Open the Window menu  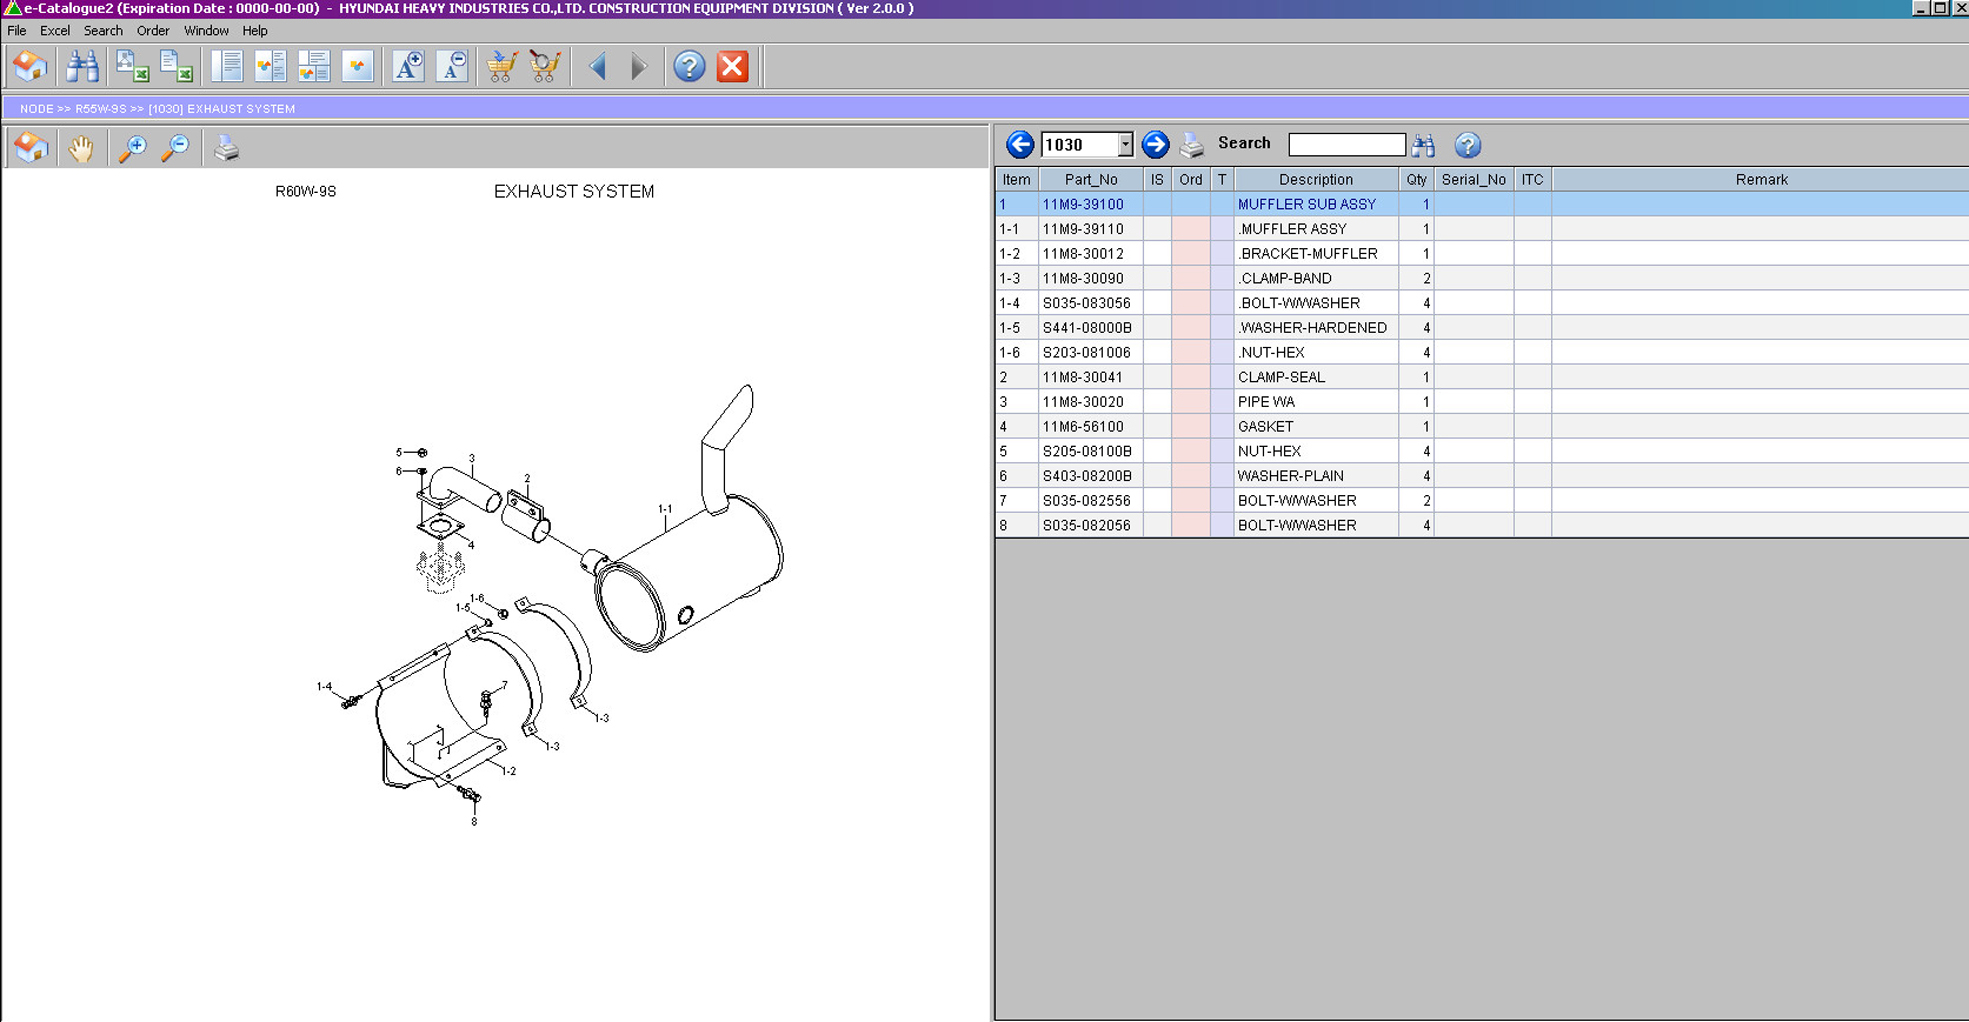(x=206, y=31)
